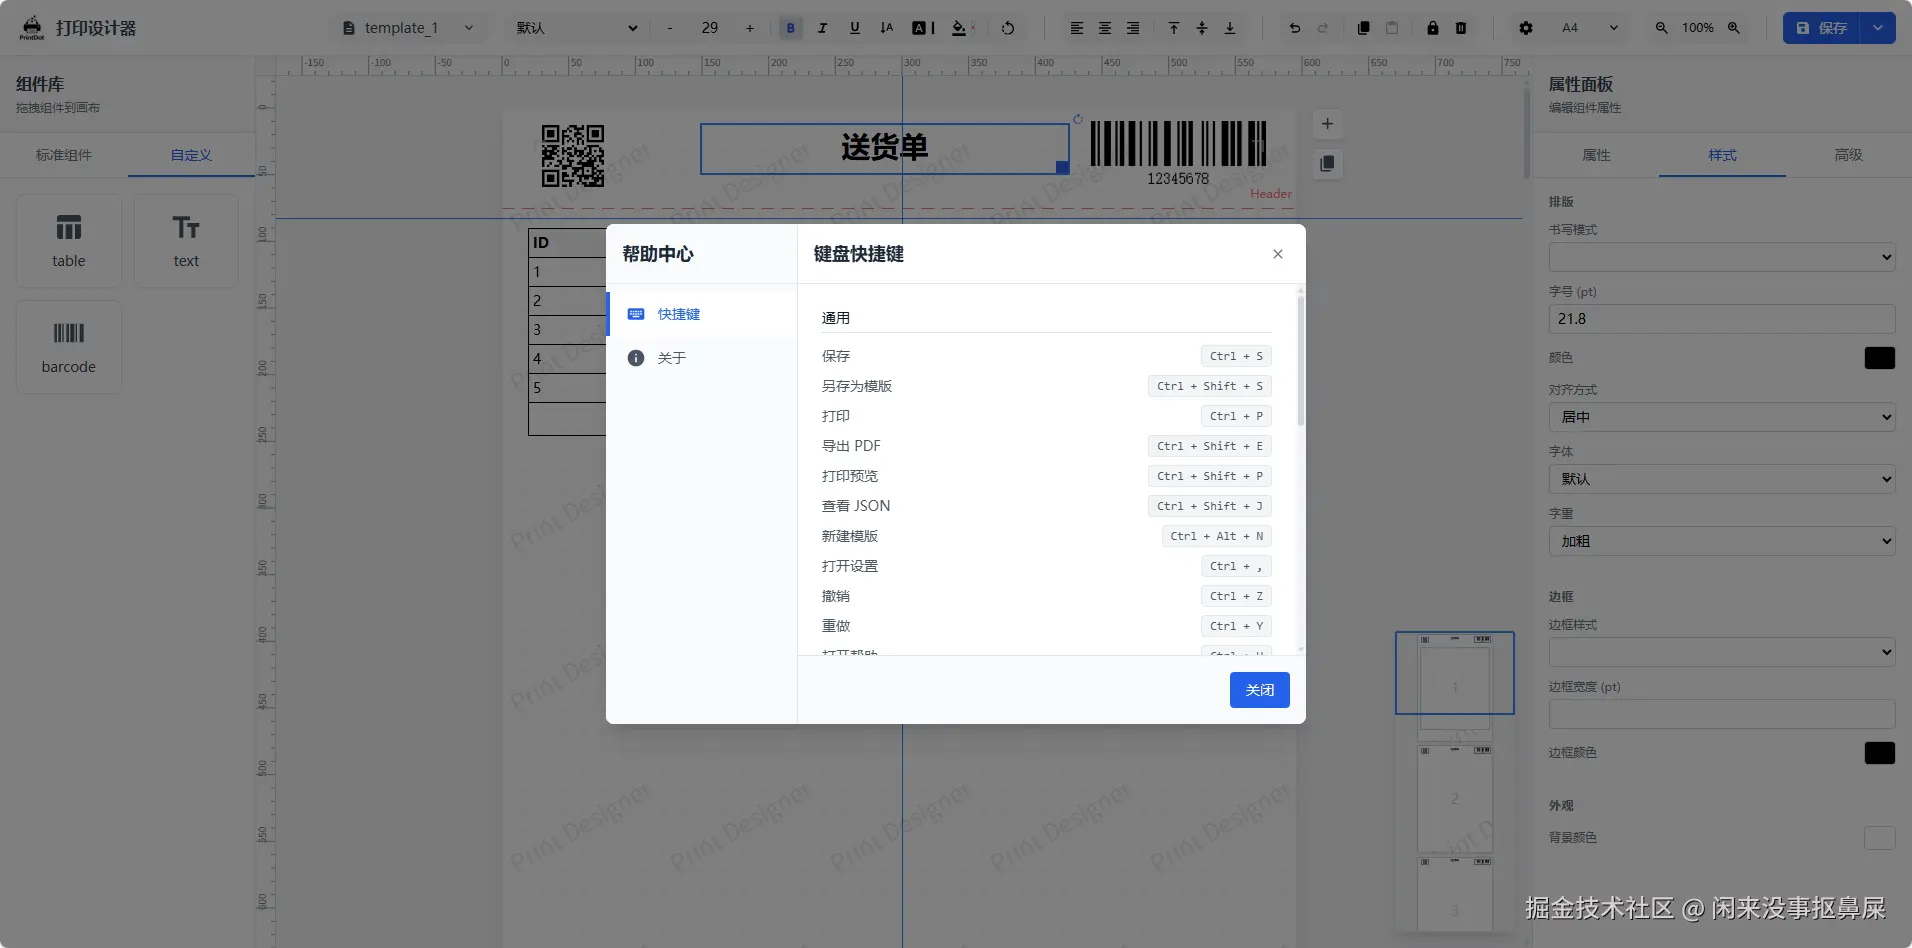Screen dimensions: 1912x948
Task: Click the redo icon
Action: coord(1323,28)
